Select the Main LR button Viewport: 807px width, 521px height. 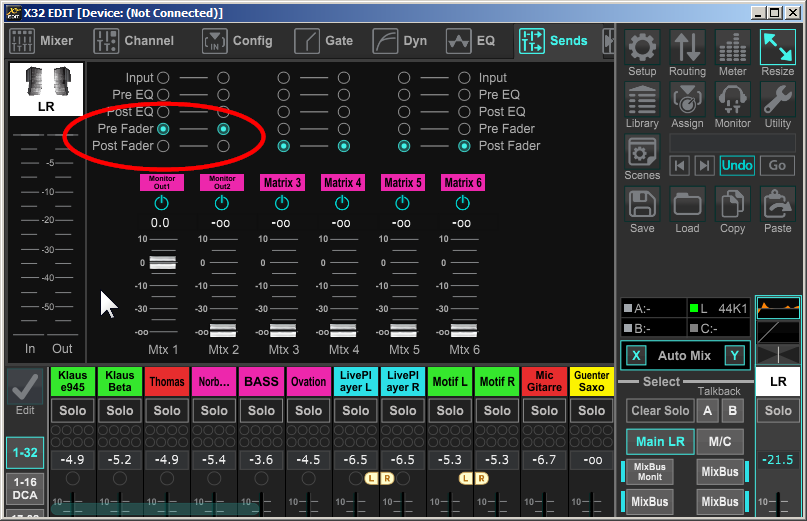pyautogui.click(x=660, y=442)
